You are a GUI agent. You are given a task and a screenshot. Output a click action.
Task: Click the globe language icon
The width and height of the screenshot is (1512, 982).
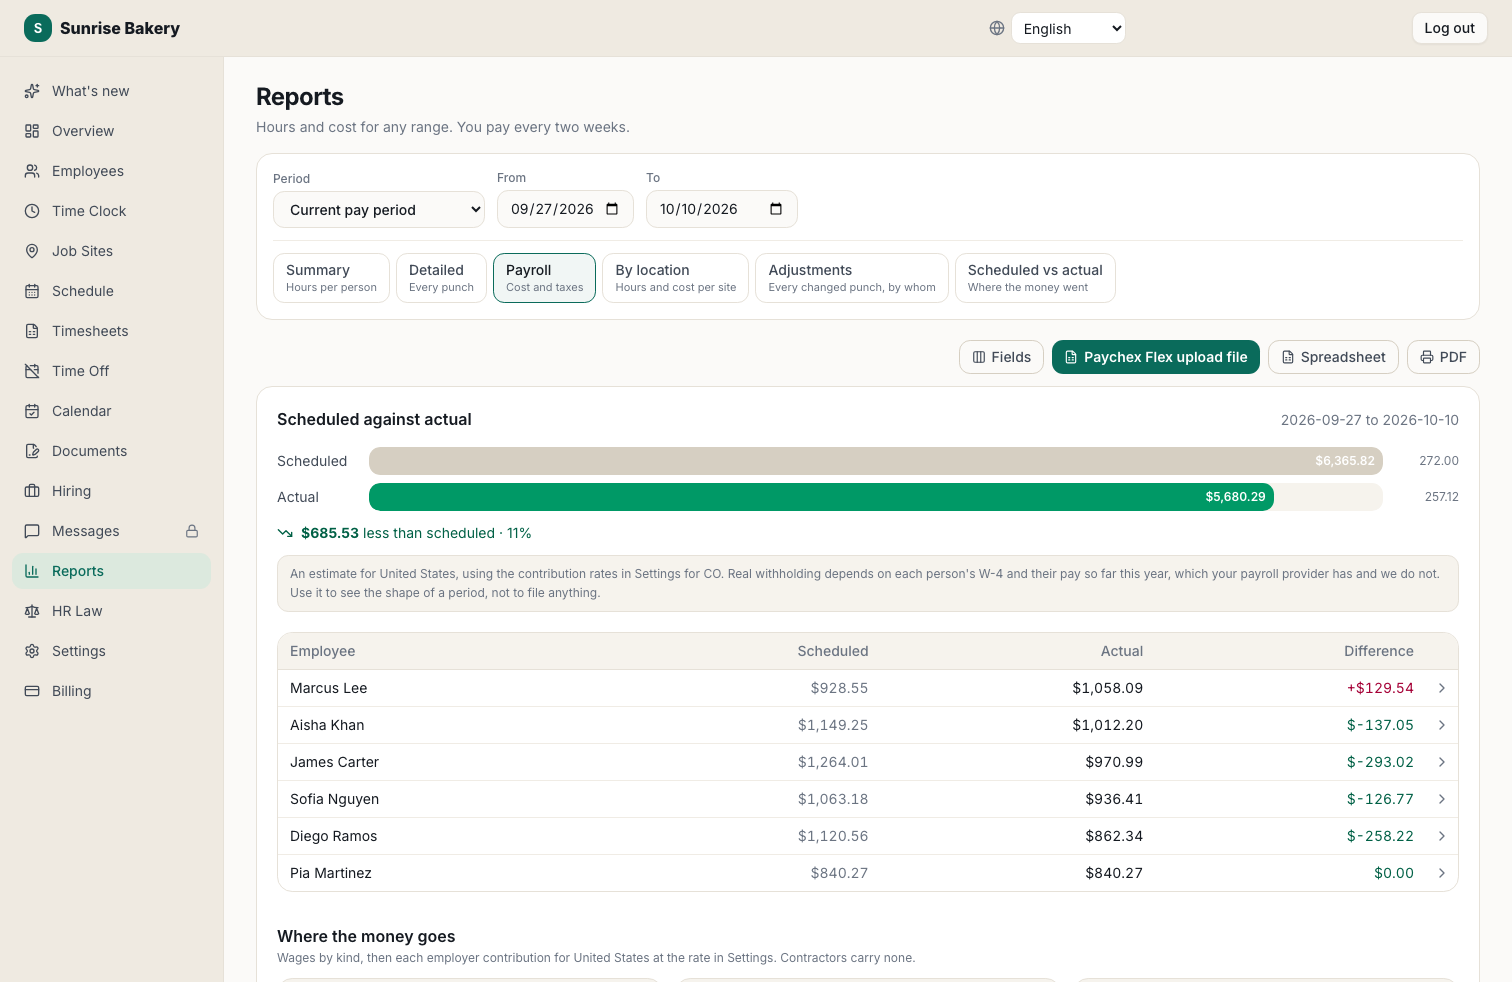(997, 28)
